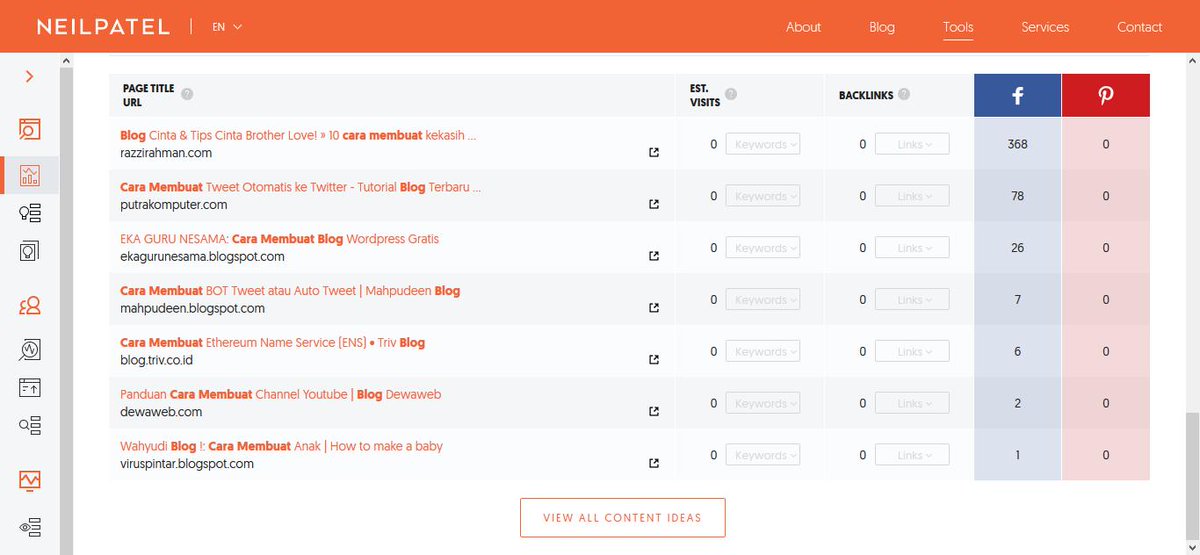Image resolution: width=1200 pixels, height=555 pixels.
Task: Open the monitor graph sidebar icon
Action: 30,481
